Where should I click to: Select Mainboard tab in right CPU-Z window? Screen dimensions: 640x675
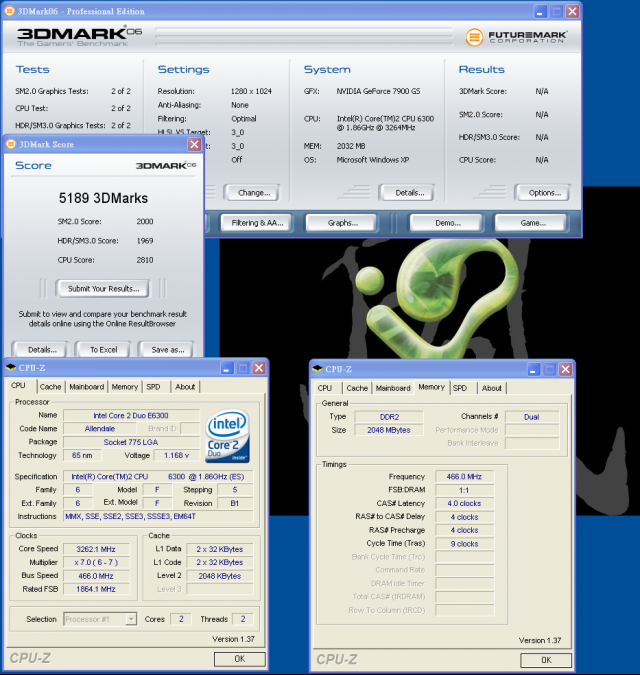(x=393, y=388)
